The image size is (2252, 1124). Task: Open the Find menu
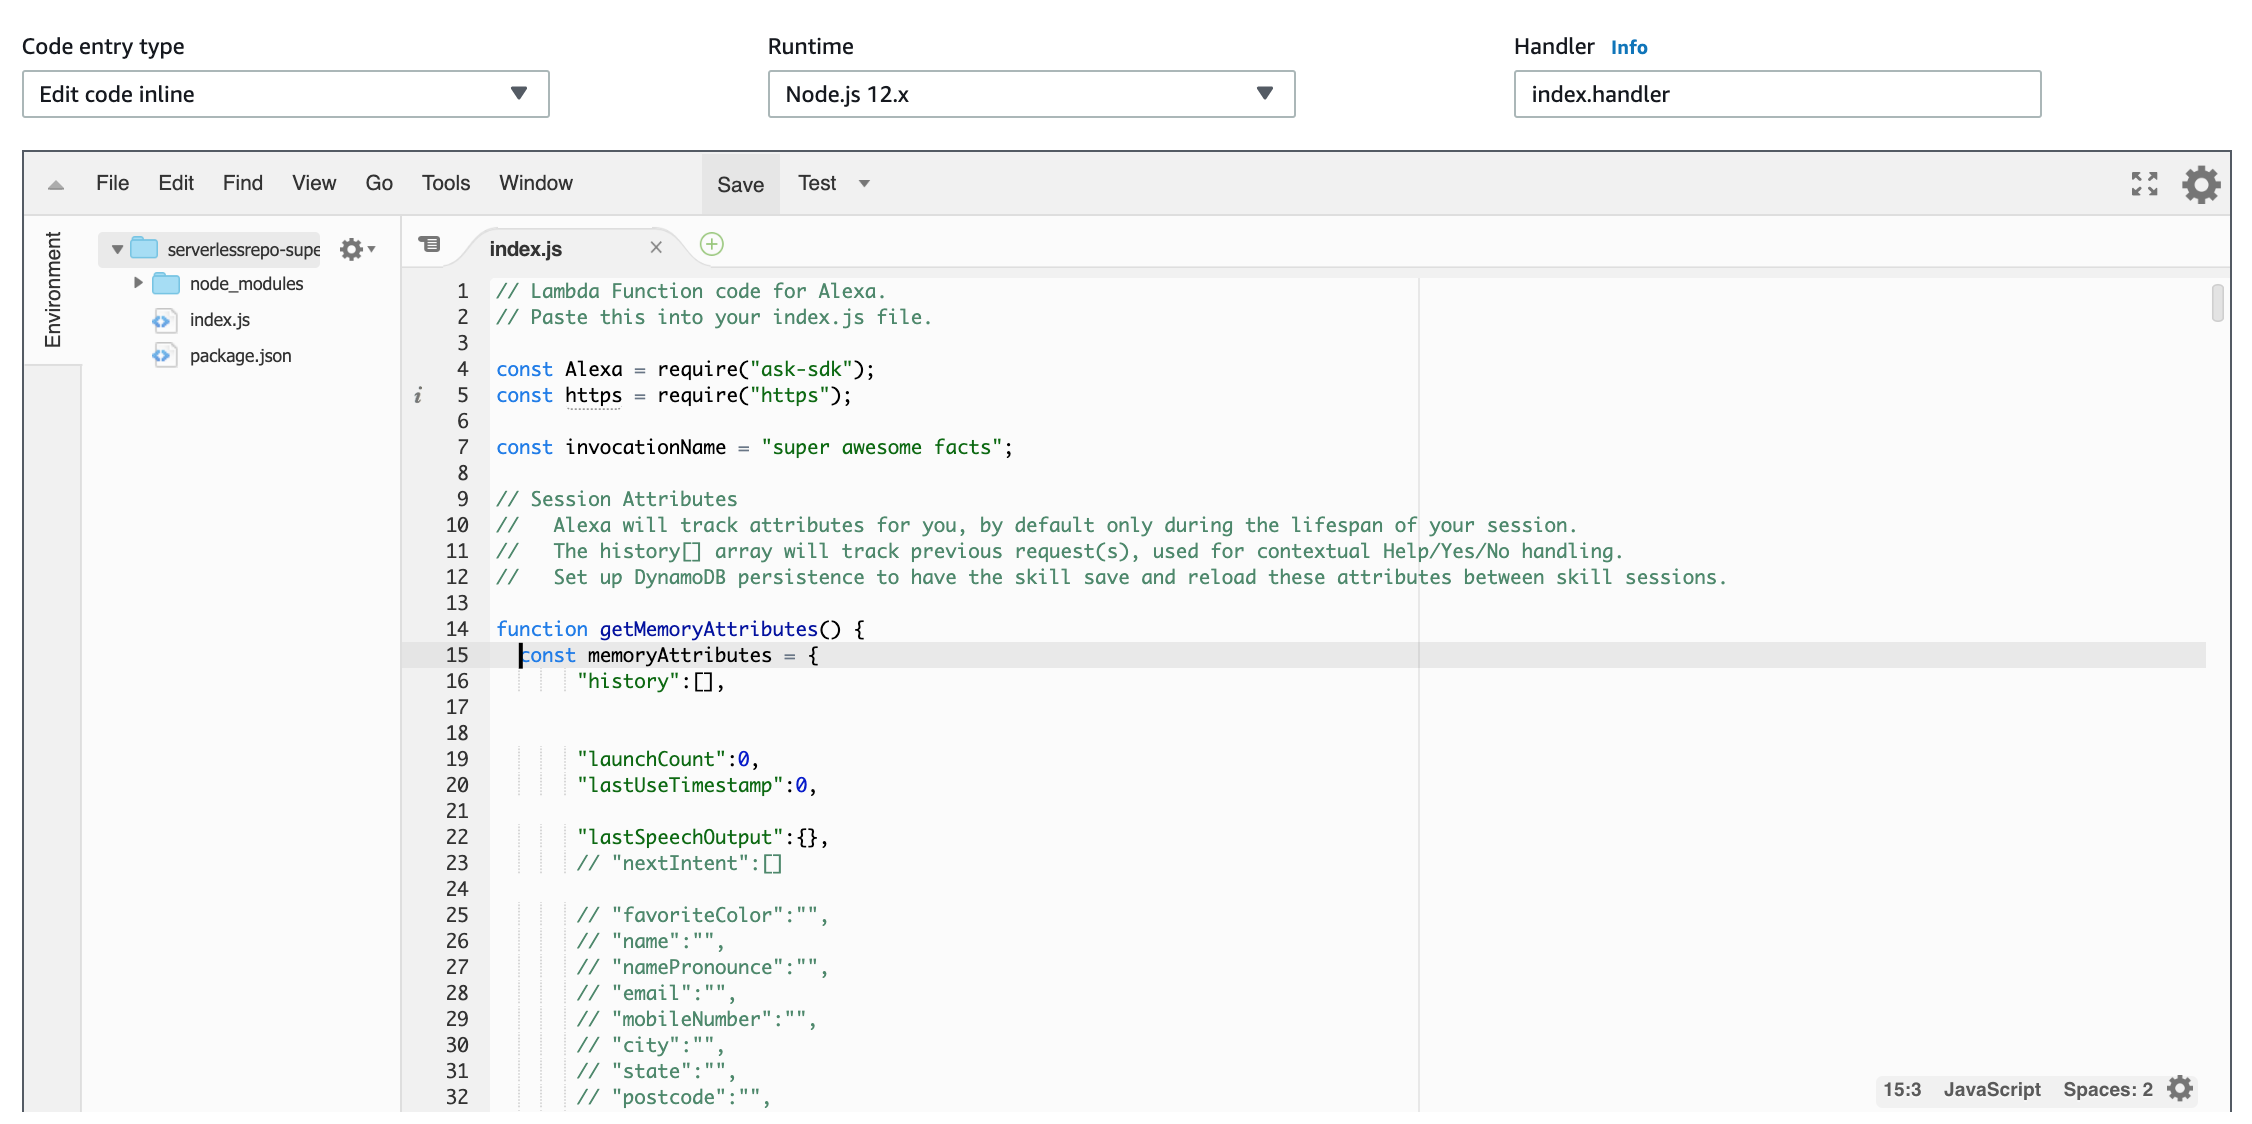[x=242, y=183]
